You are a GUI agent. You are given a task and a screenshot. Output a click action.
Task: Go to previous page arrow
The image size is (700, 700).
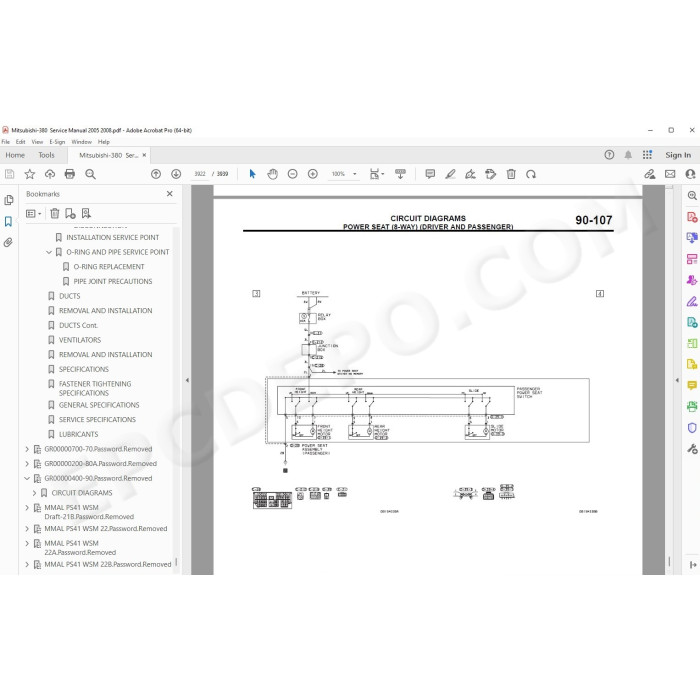point(156,174)
